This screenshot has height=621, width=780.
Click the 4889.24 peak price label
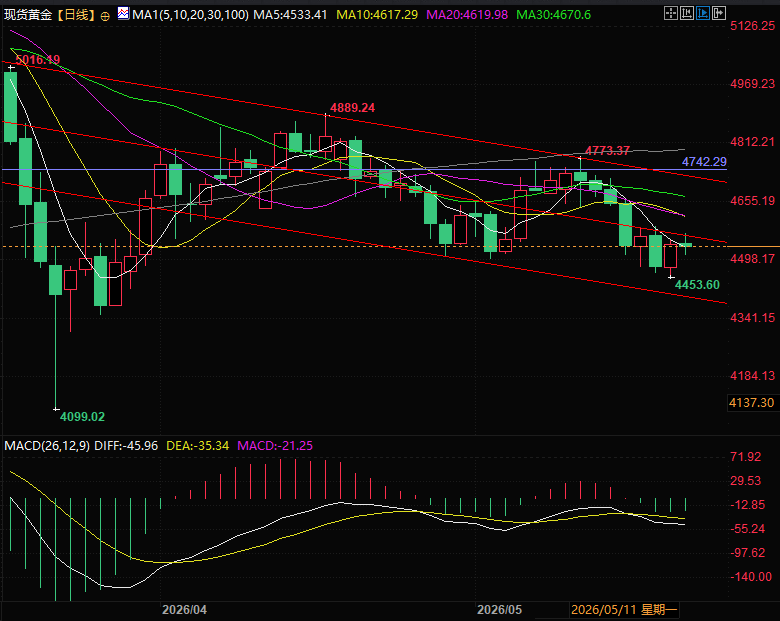coord(353,108)
